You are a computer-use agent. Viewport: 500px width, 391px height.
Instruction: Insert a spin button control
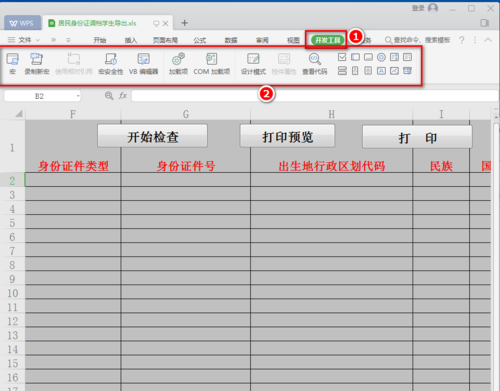[355, 71]
